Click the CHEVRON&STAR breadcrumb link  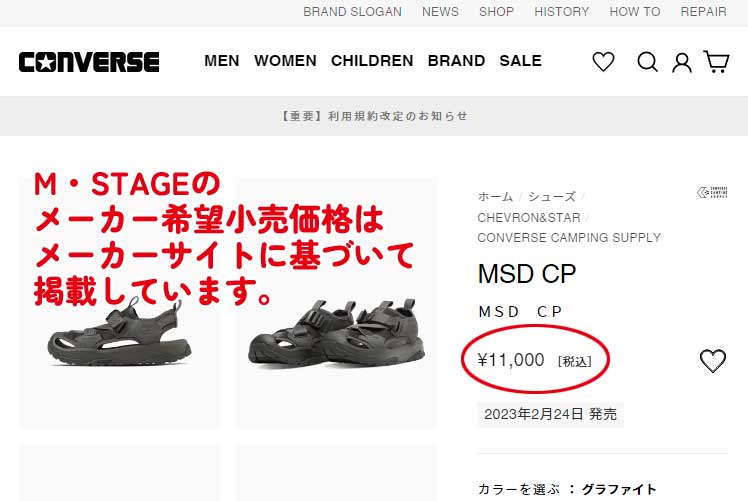(529, 217)
